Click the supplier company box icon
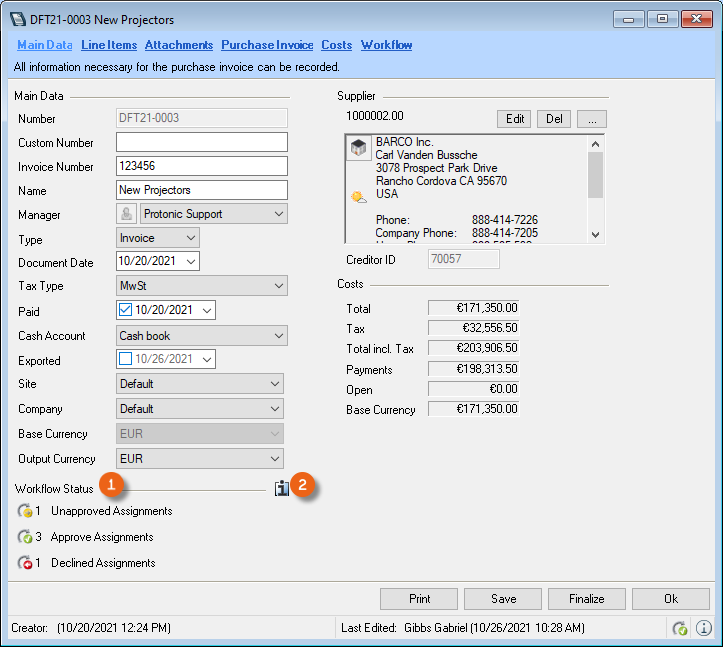 coord(359,149)
